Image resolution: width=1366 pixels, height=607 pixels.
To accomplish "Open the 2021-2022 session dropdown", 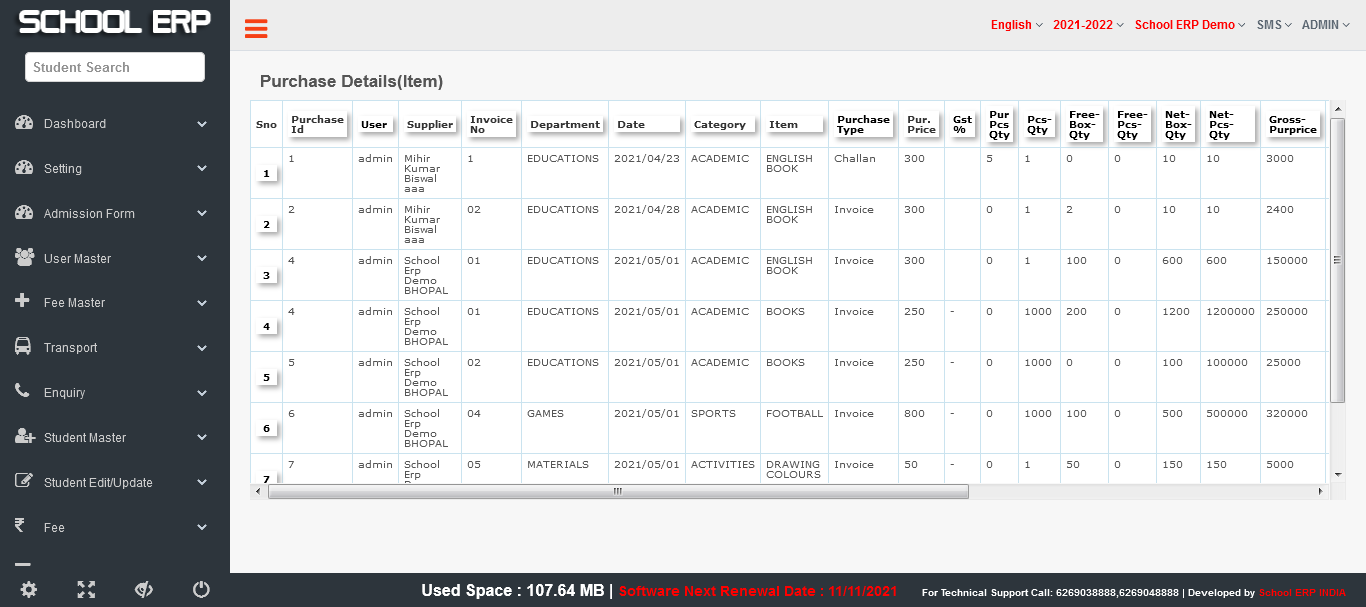I will pyautogui.click(x=1088, y=25).
